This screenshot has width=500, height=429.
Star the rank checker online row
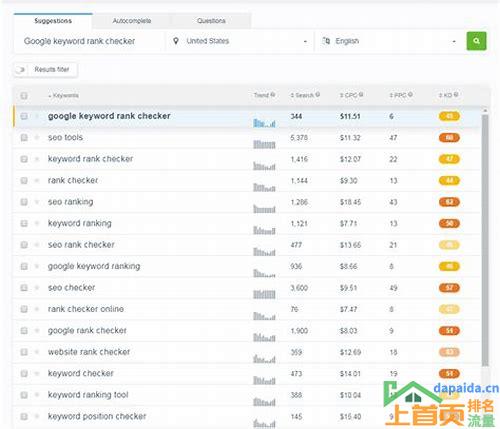pos(37,309)
